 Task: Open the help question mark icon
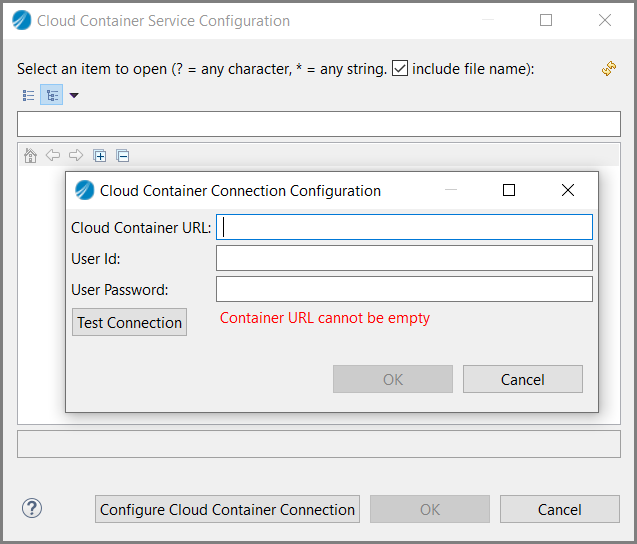[32, 508]
